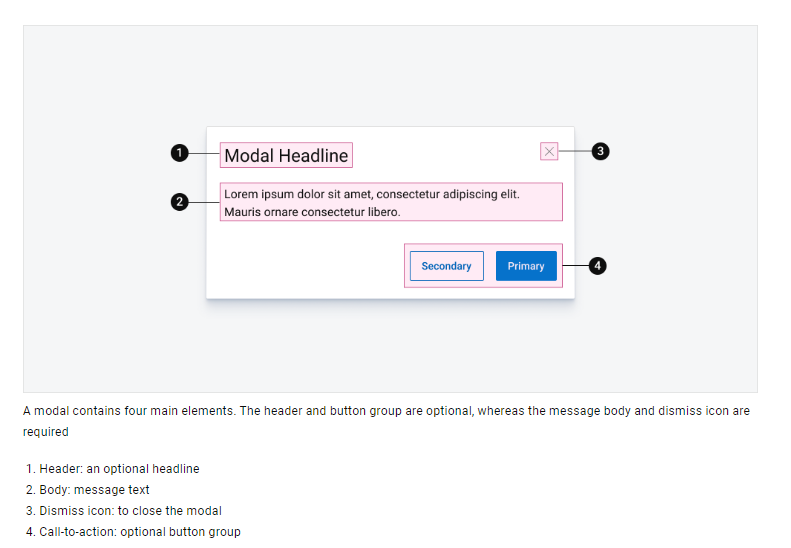Click 'Call-to-action: optional button group' list item
This screenshot has width=791, height=548.
click(x=140, y=532)
